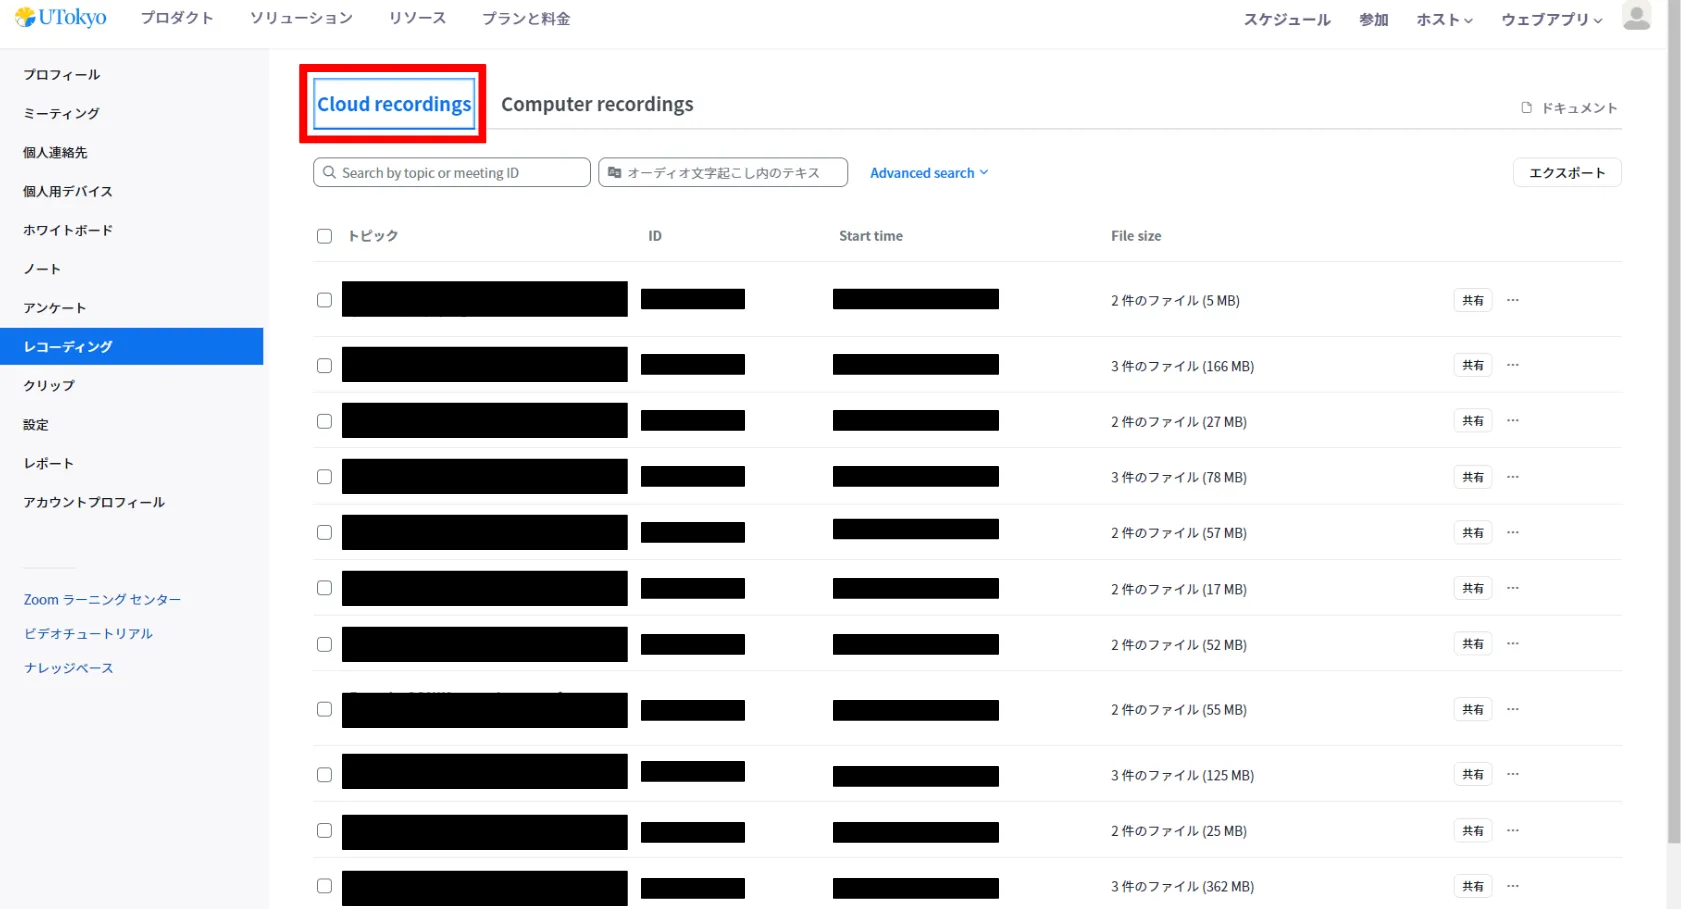The width and height of the screenshot is (1681, 909).
Task: Expand the Advanced search dropdown
Action: [928, 173]
